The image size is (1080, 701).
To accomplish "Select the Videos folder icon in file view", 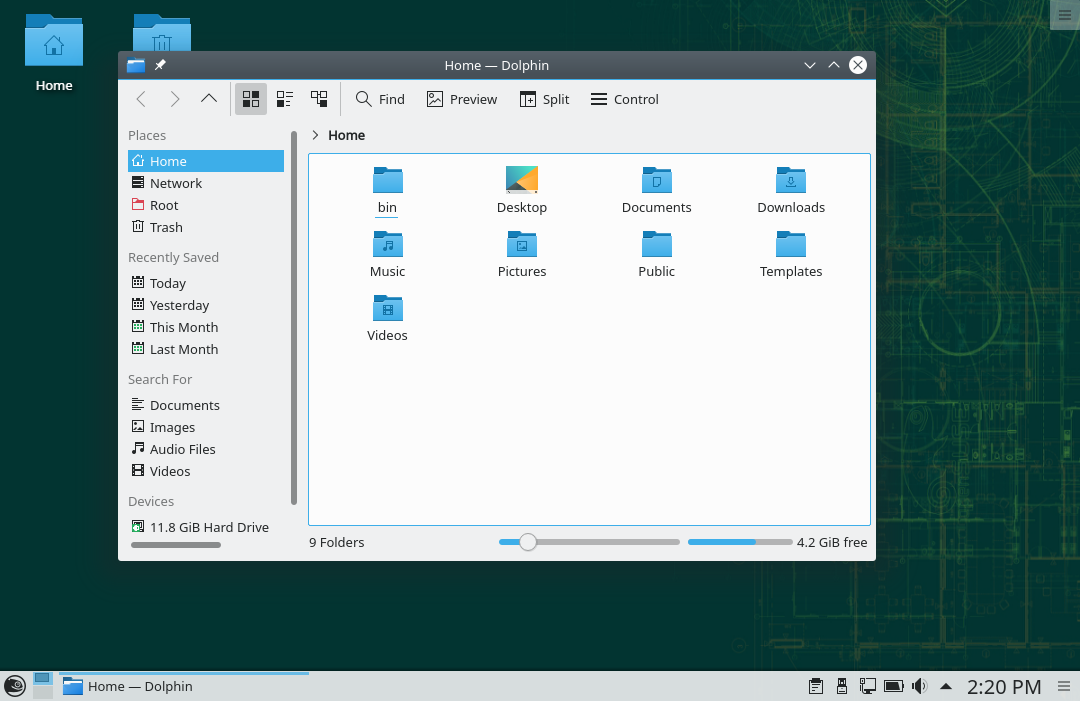I will point(388,308).
